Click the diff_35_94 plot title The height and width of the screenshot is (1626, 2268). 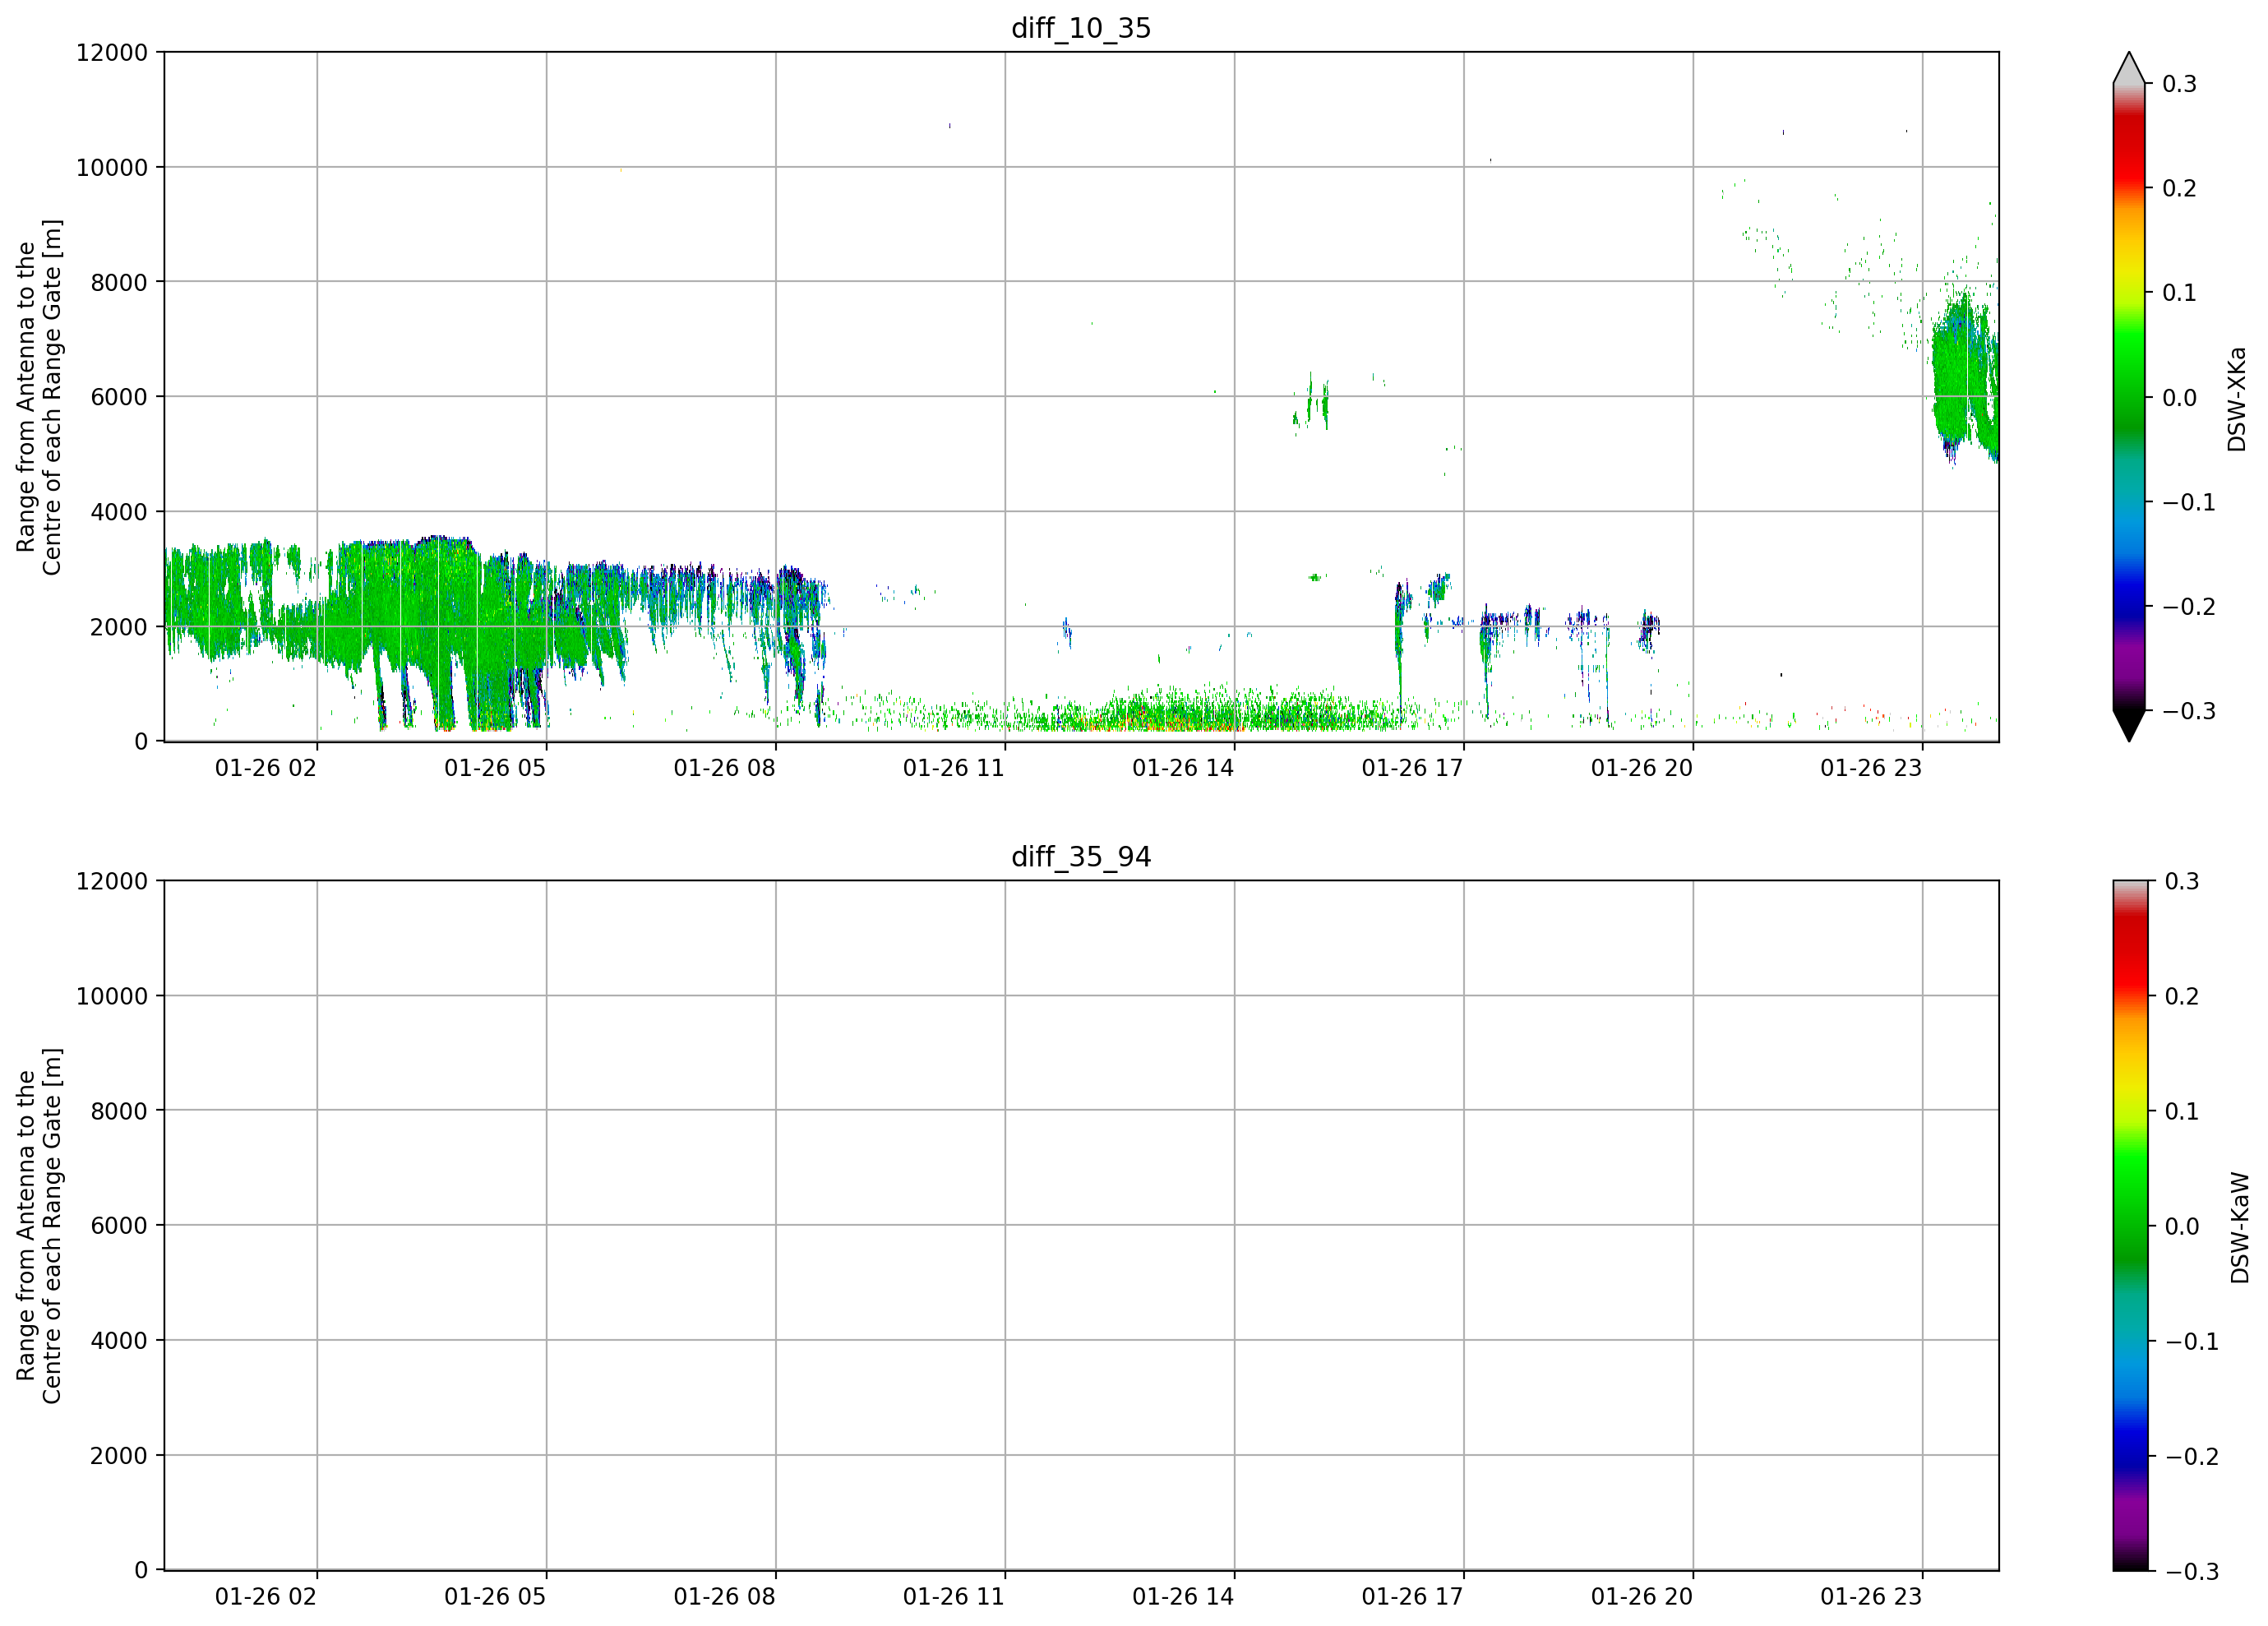tap(1081, 857)
